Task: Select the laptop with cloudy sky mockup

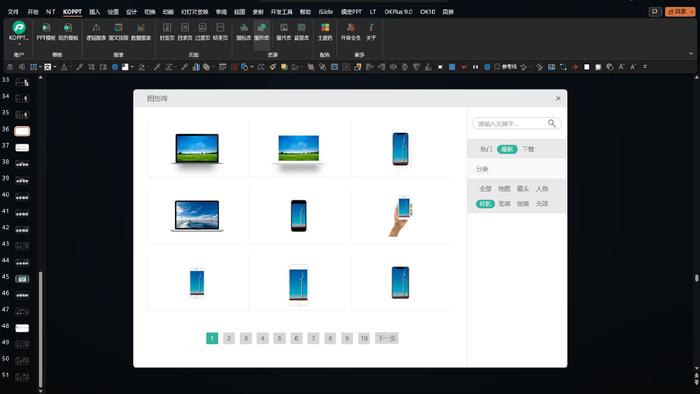Action: (x=197, y=216)
